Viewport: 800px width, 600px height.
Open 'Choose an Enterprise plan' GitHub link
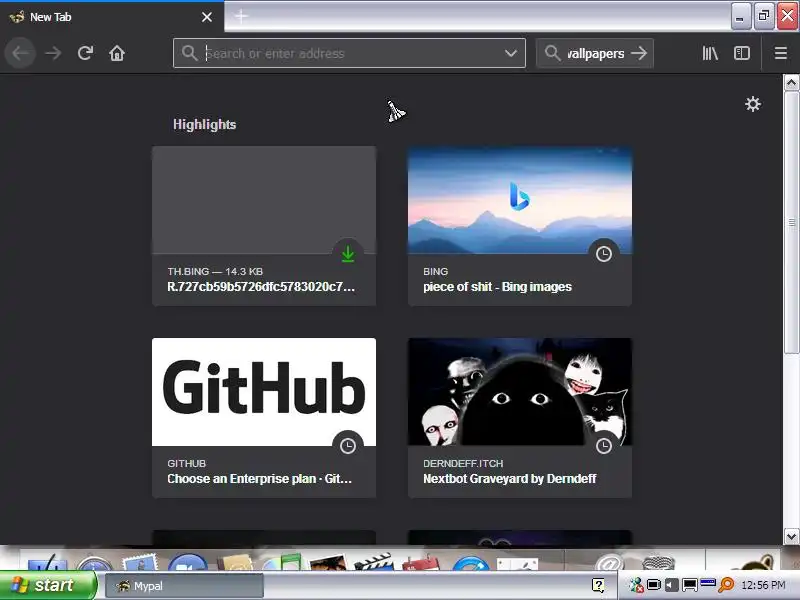259,479
